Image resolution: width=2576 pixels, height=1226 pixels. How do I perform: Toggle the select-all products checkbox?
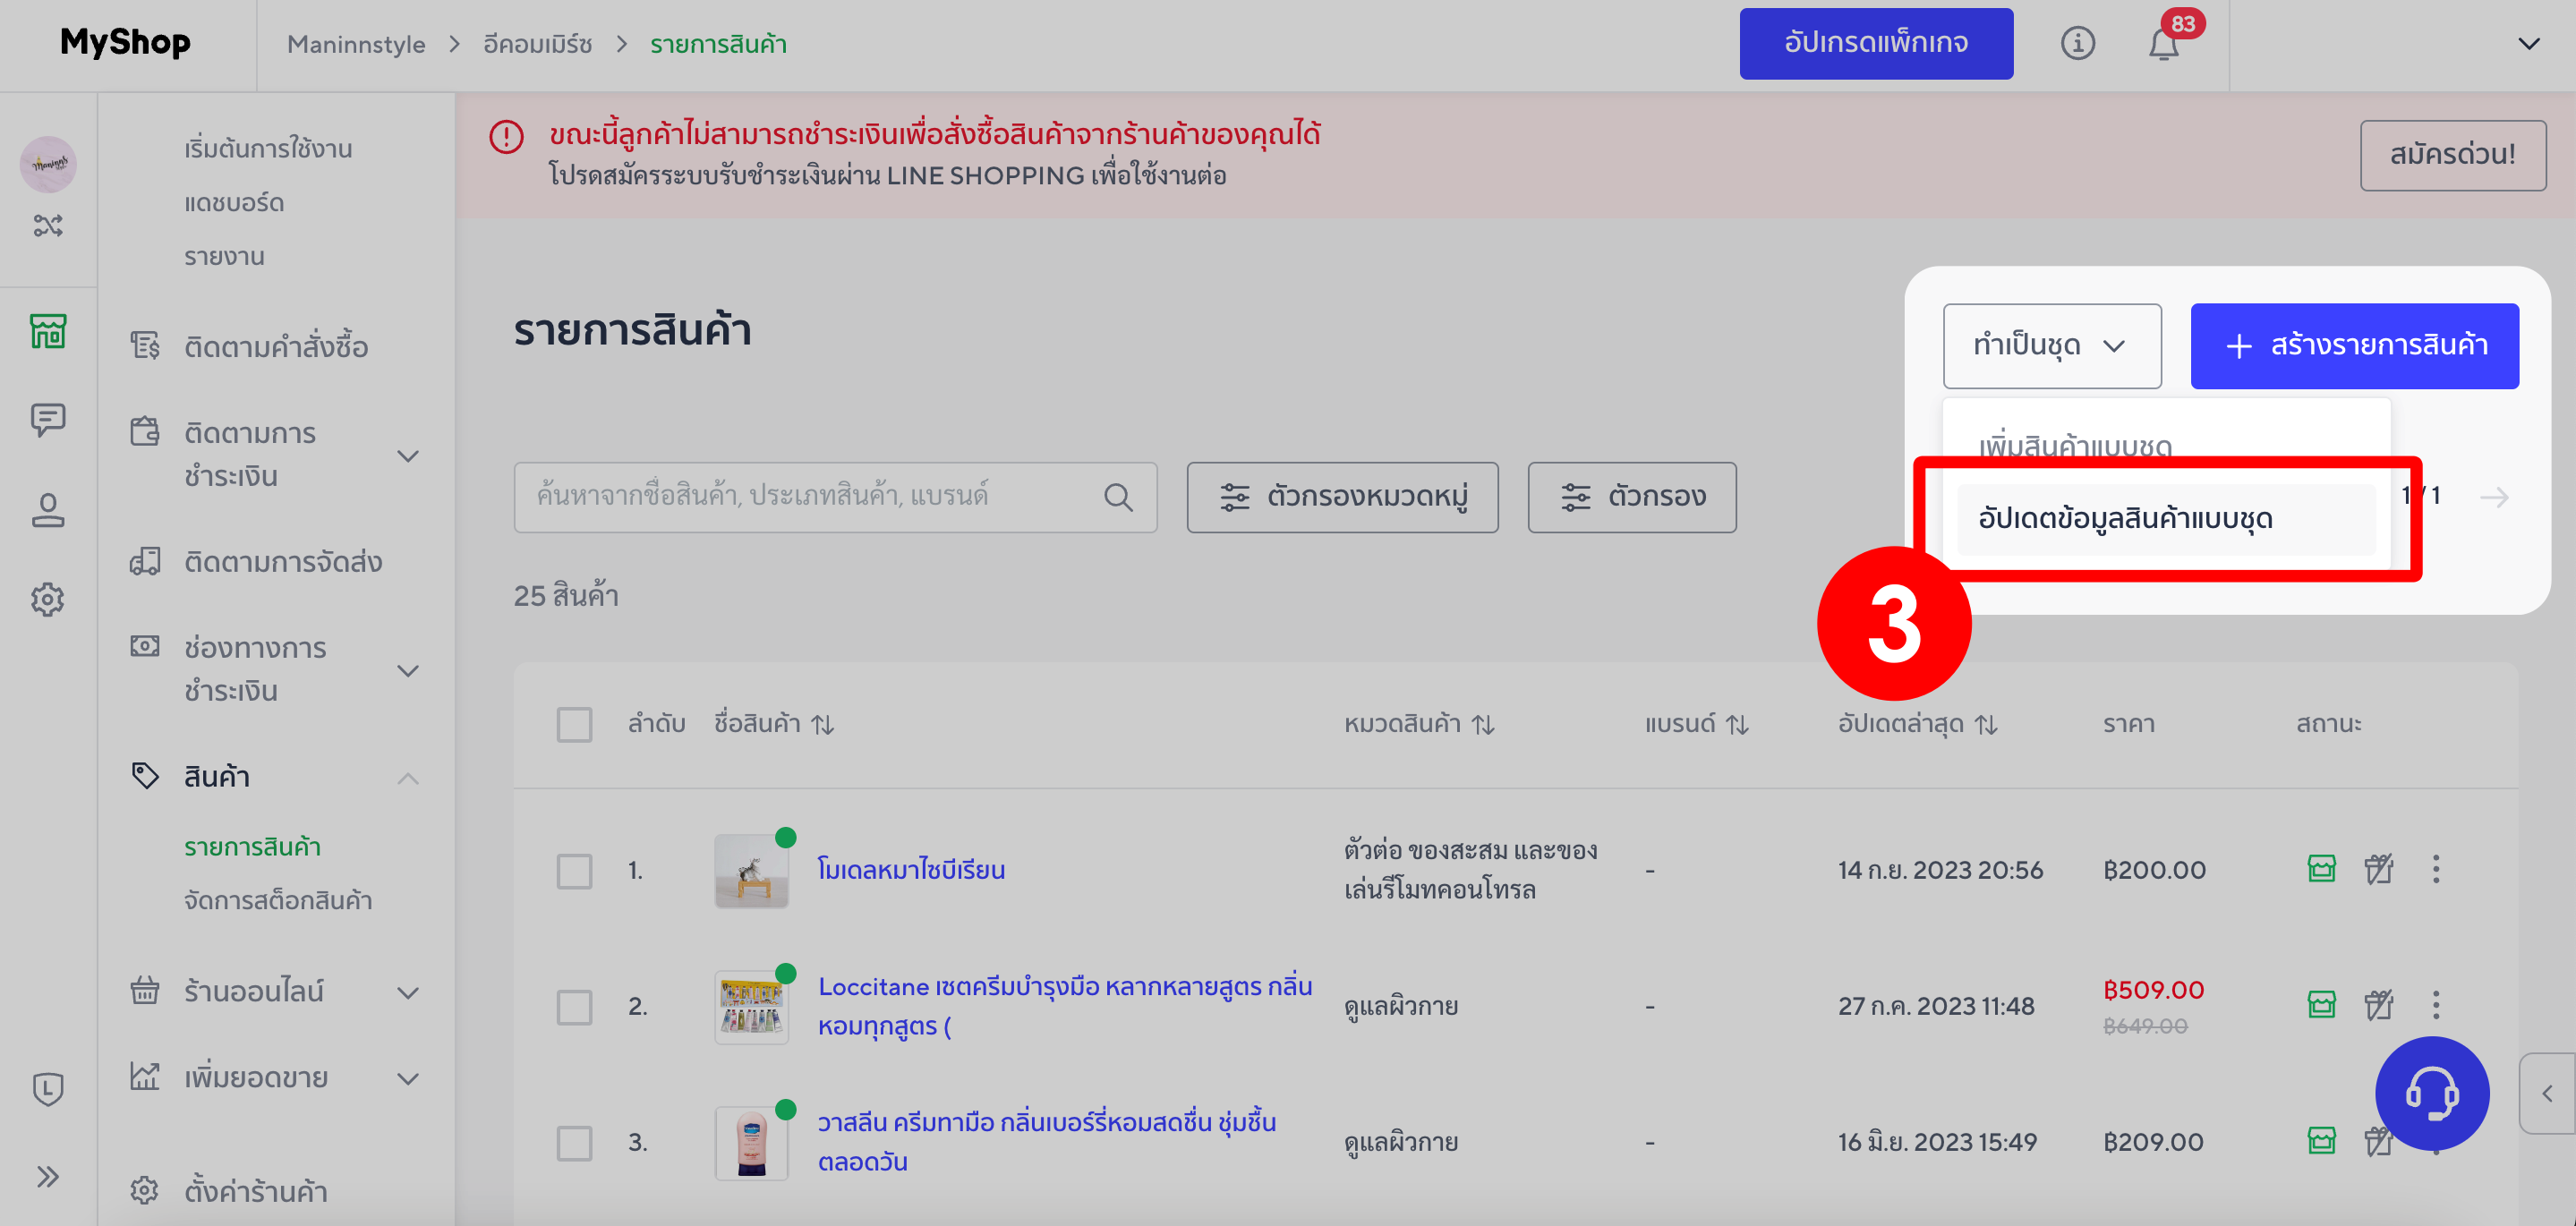click(x=574, y=724)
